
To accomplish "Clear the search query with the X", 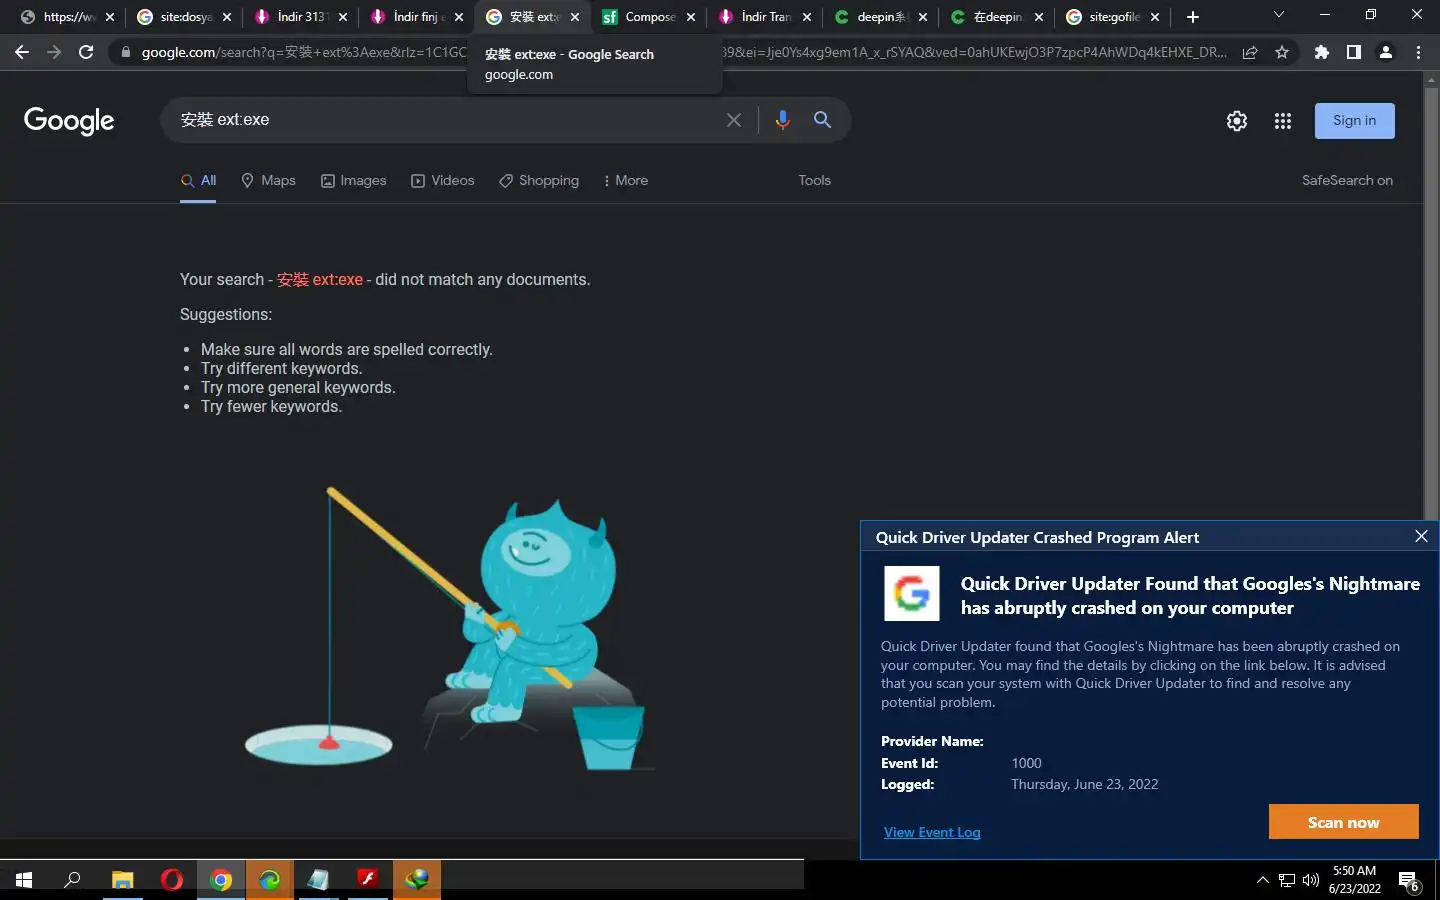I will (734, 120).
